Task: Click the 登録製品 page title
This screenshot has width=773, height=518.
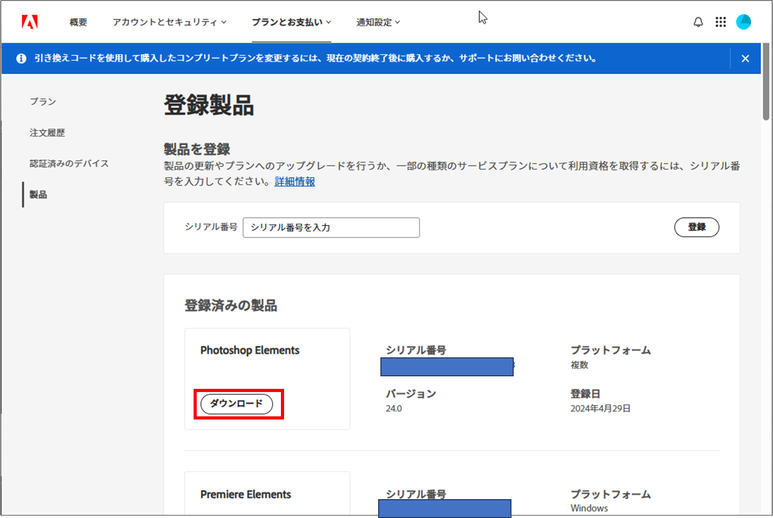Action: coord(209,105)
